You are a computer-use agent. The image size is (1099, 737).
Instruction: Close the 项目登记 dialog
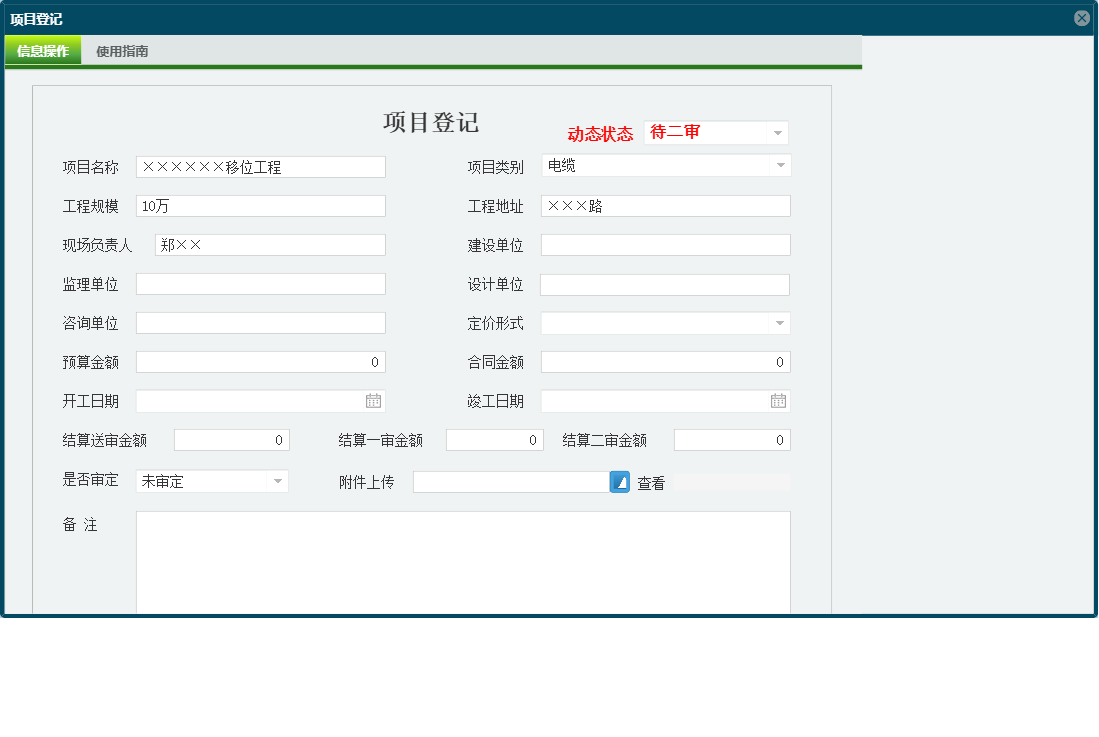pos(1083,17)
